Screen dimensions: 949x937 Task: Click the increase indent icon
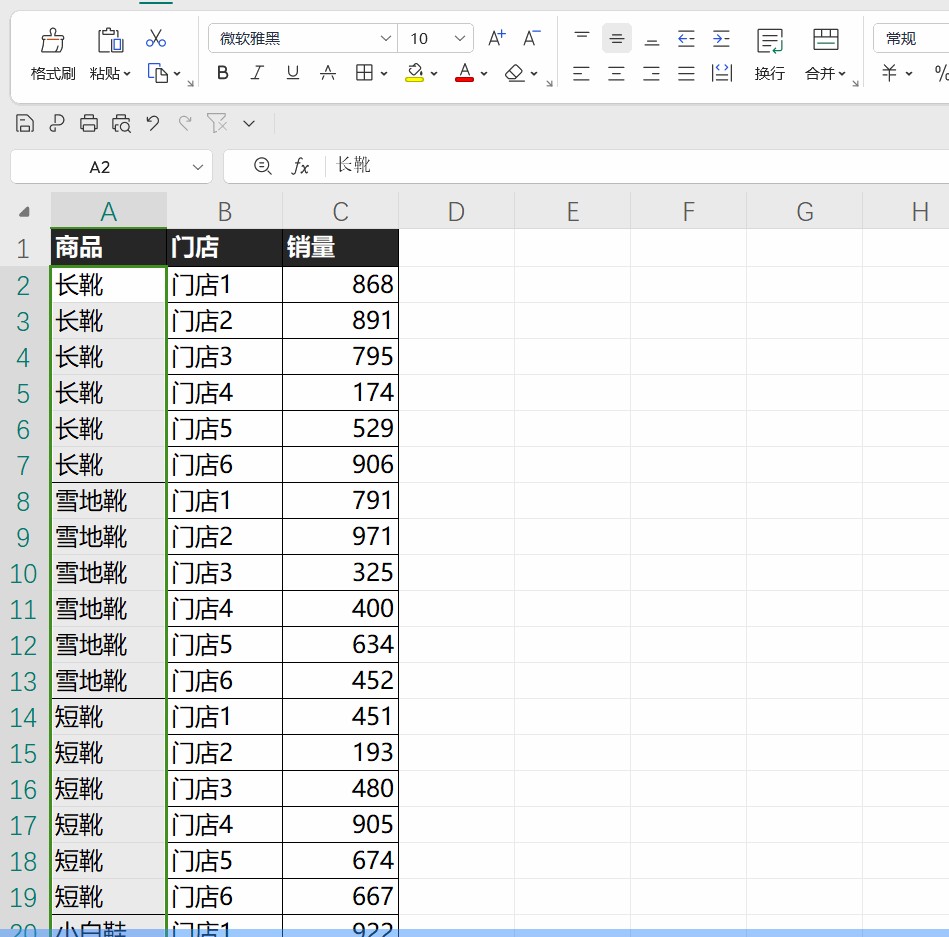pyautogui.click(x=721, y=39)
